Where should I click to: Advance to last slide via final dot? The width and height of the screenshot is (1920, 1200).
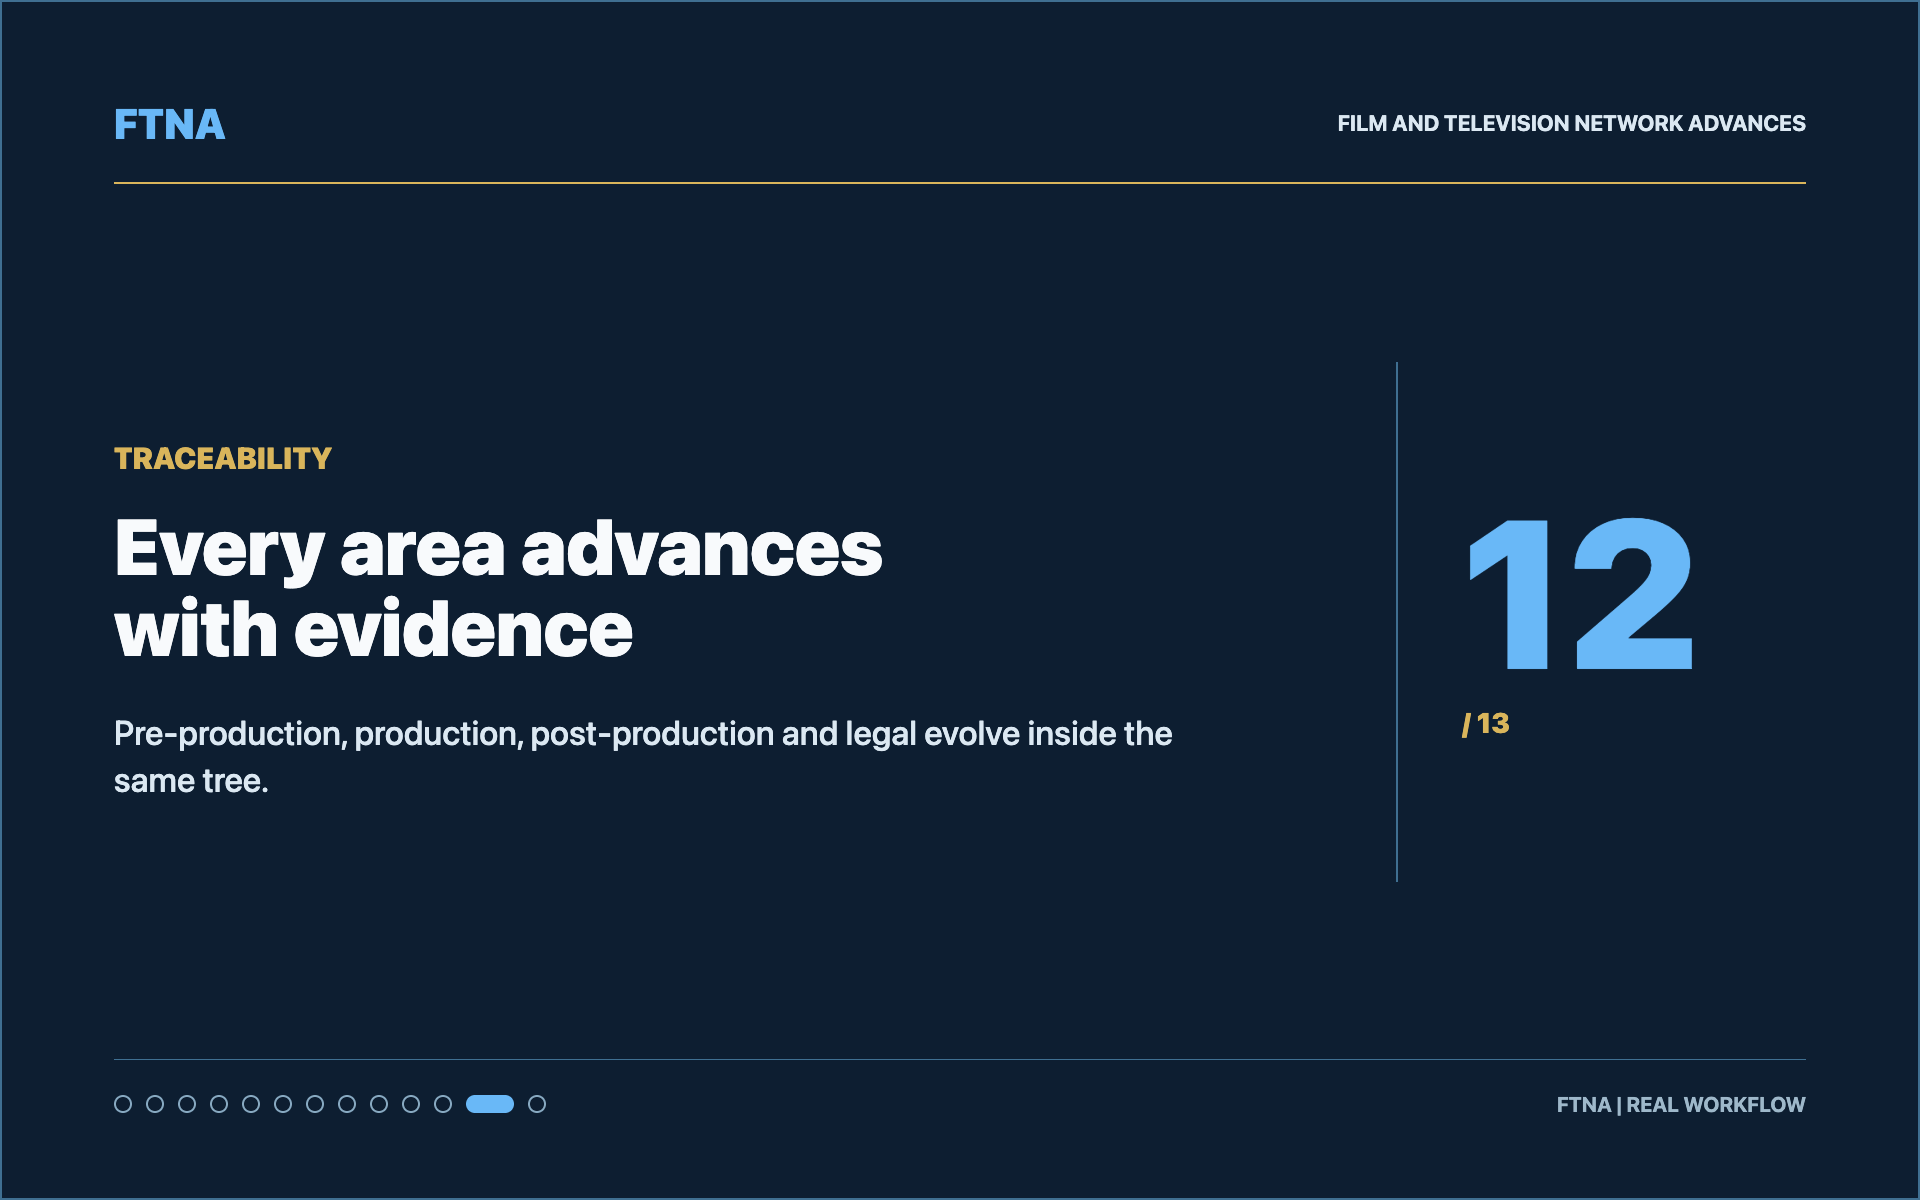pyautogui.click(x=537, y=1104)
